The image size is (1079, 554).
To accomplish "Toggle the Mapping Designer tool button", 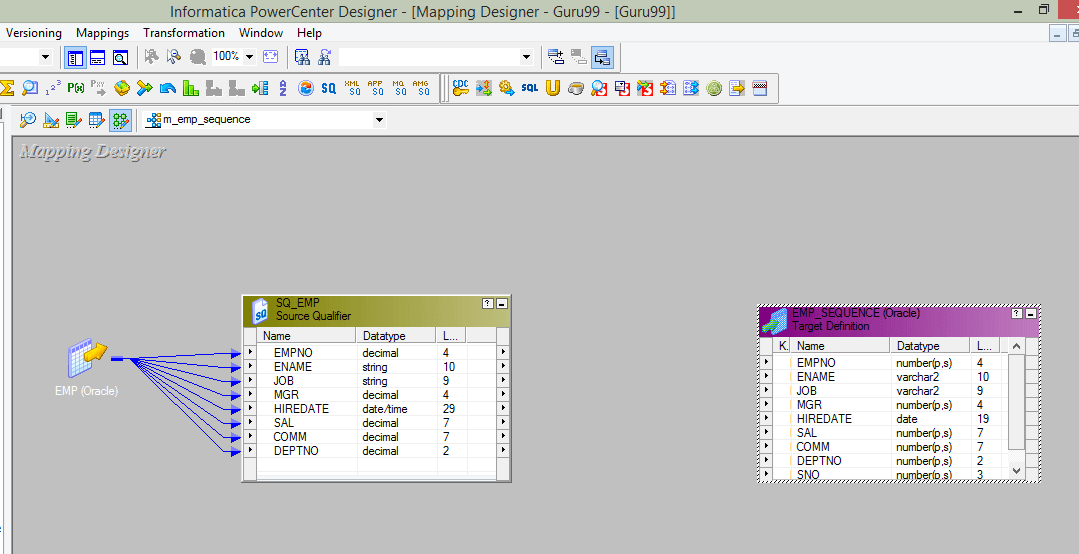I will pyautogui.click(x=121, y=120).
